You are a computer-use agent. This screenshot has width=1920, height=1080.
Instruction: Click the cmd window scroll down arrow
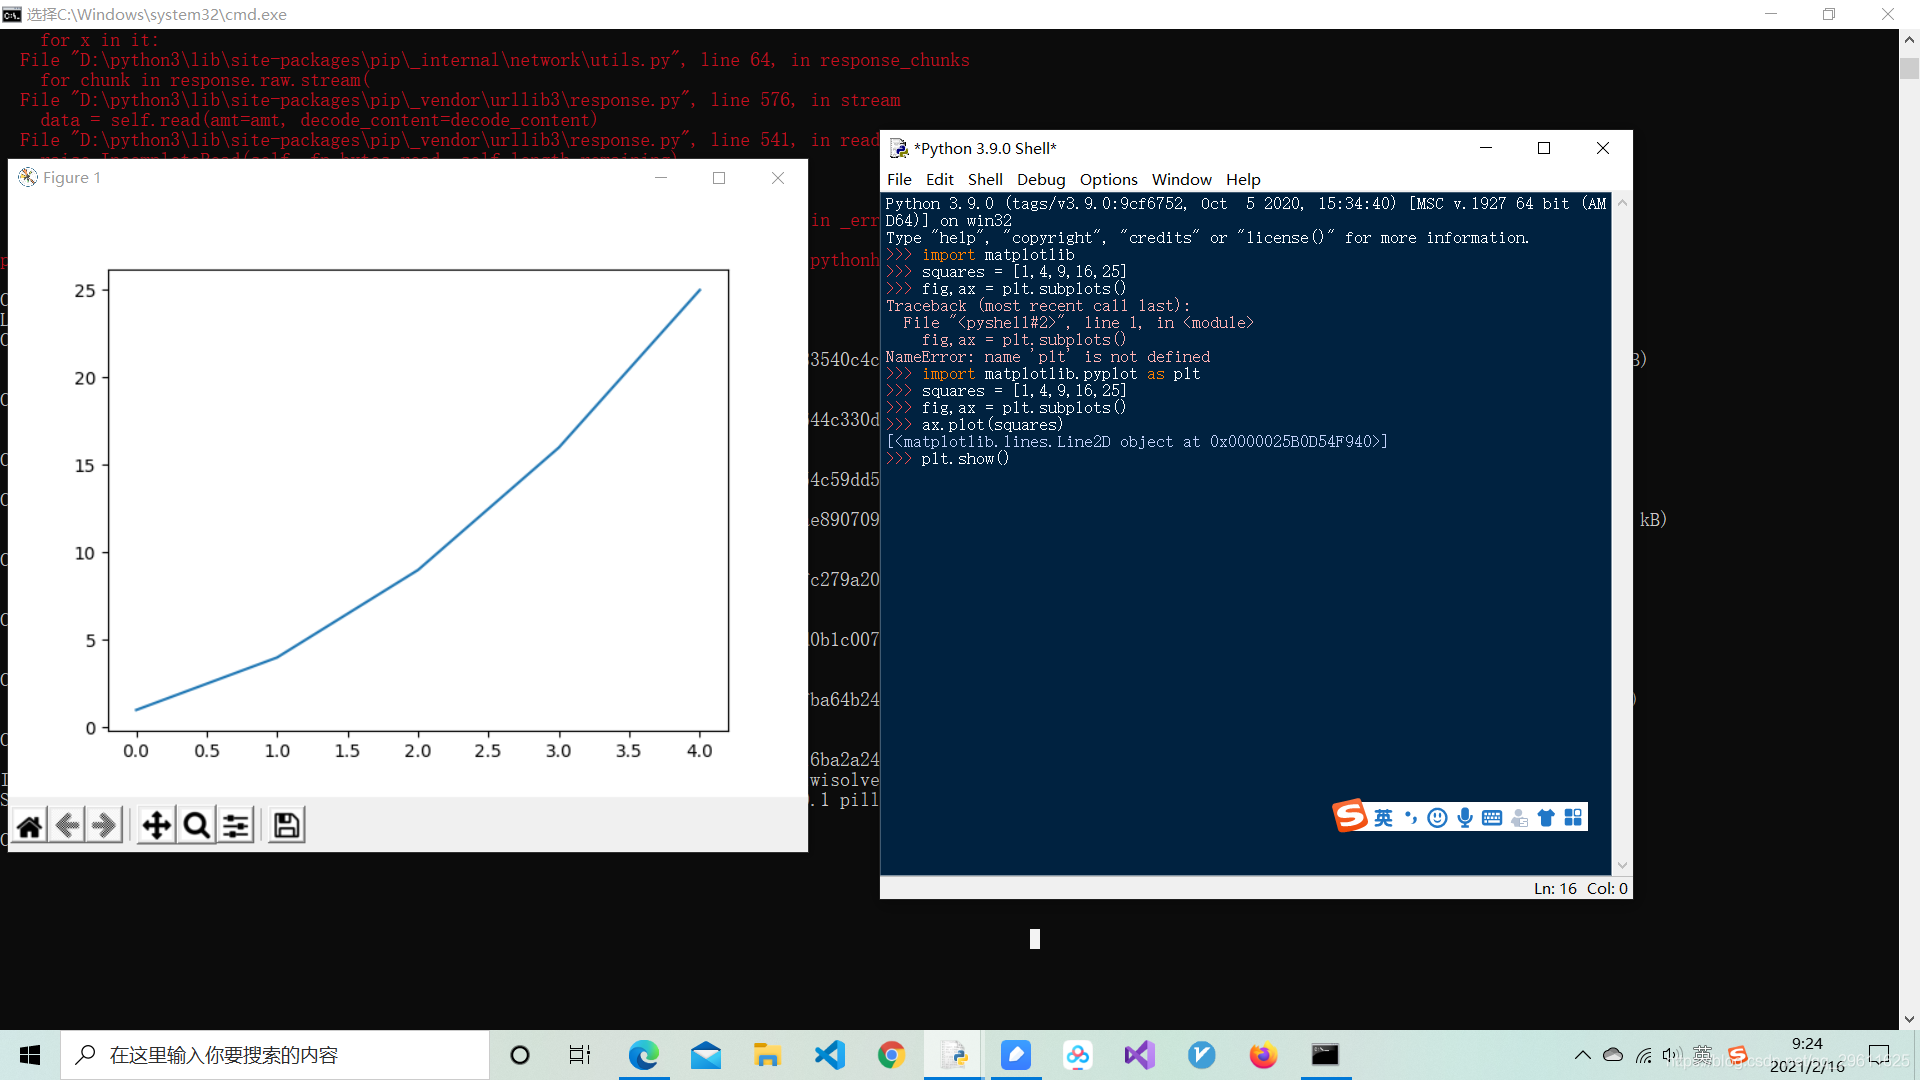click(1909, 1020)
